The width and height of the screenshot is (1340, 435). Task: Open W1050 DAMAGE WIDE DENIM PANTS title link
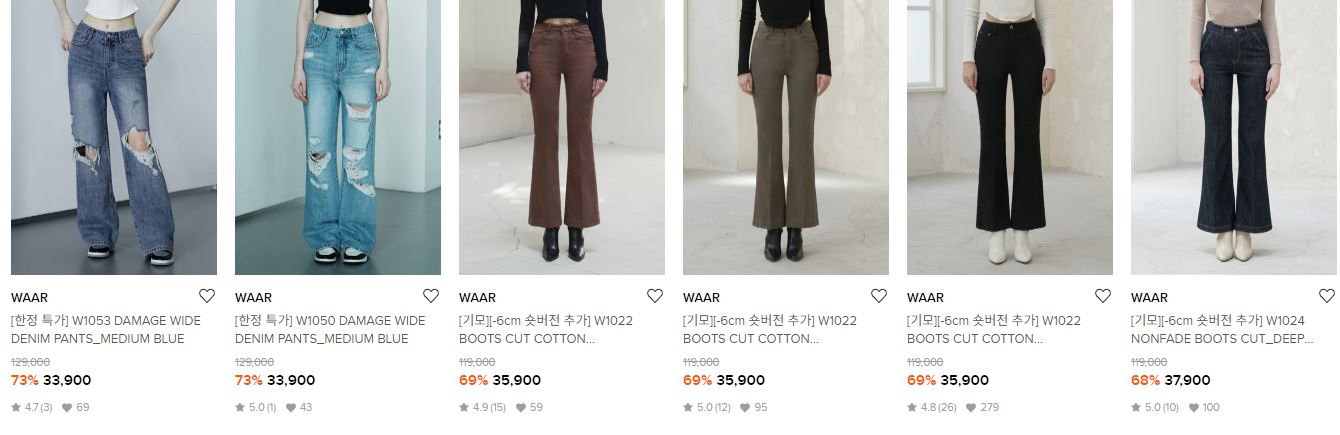click(x=330, y=330)
